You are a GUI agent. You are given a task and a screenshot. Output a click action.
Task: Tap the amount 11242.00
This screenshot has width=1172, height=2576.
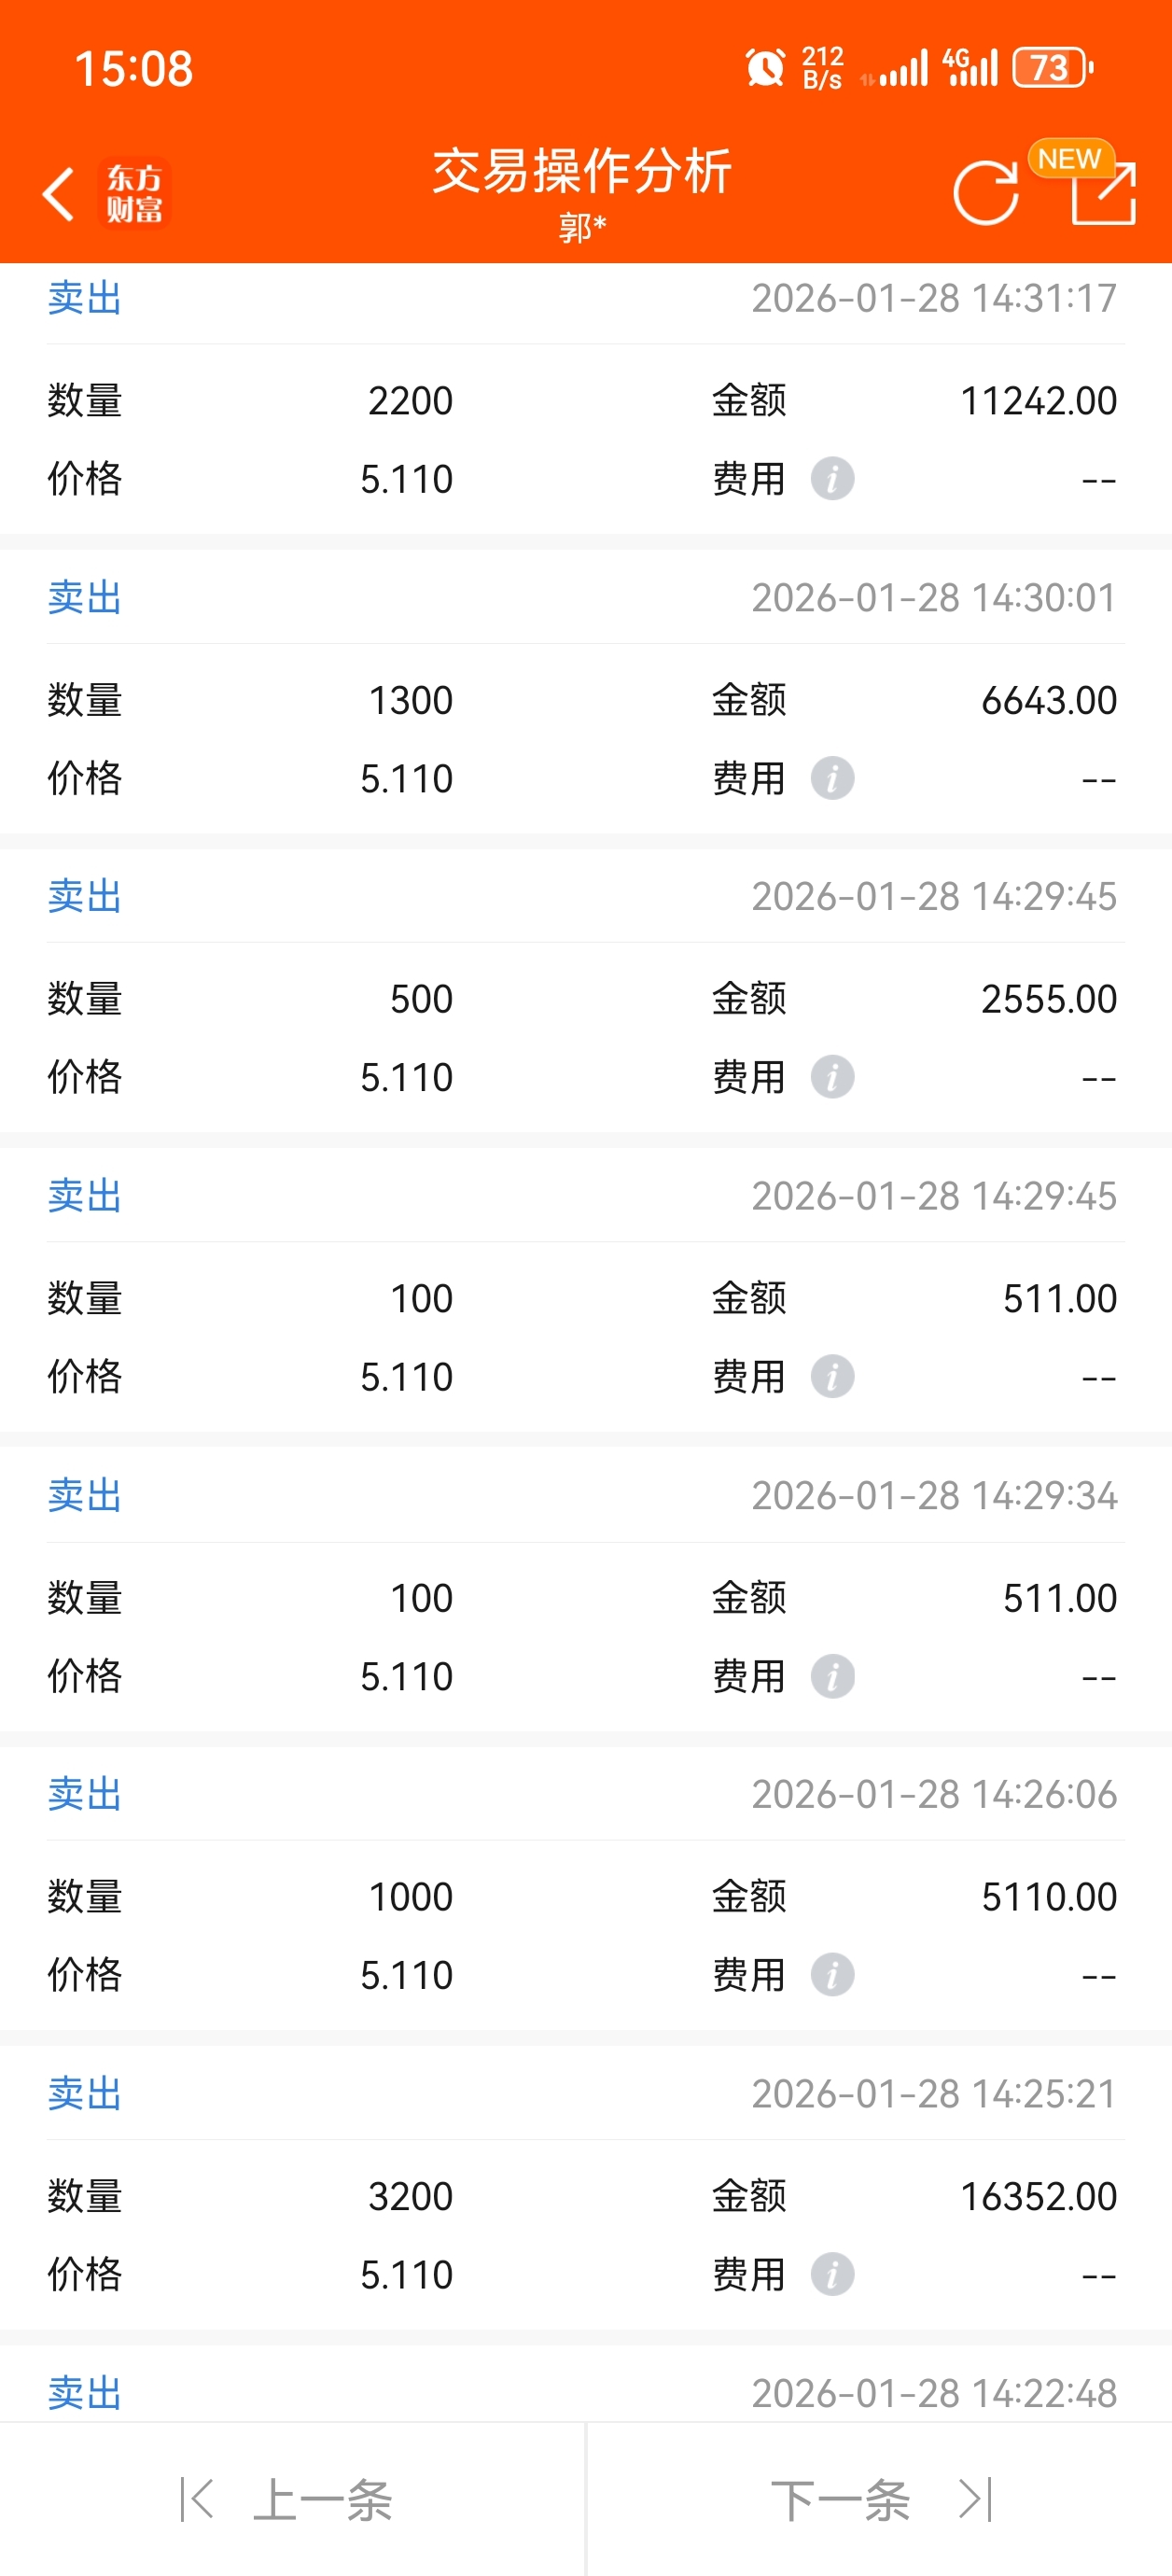pos(1038,401)
